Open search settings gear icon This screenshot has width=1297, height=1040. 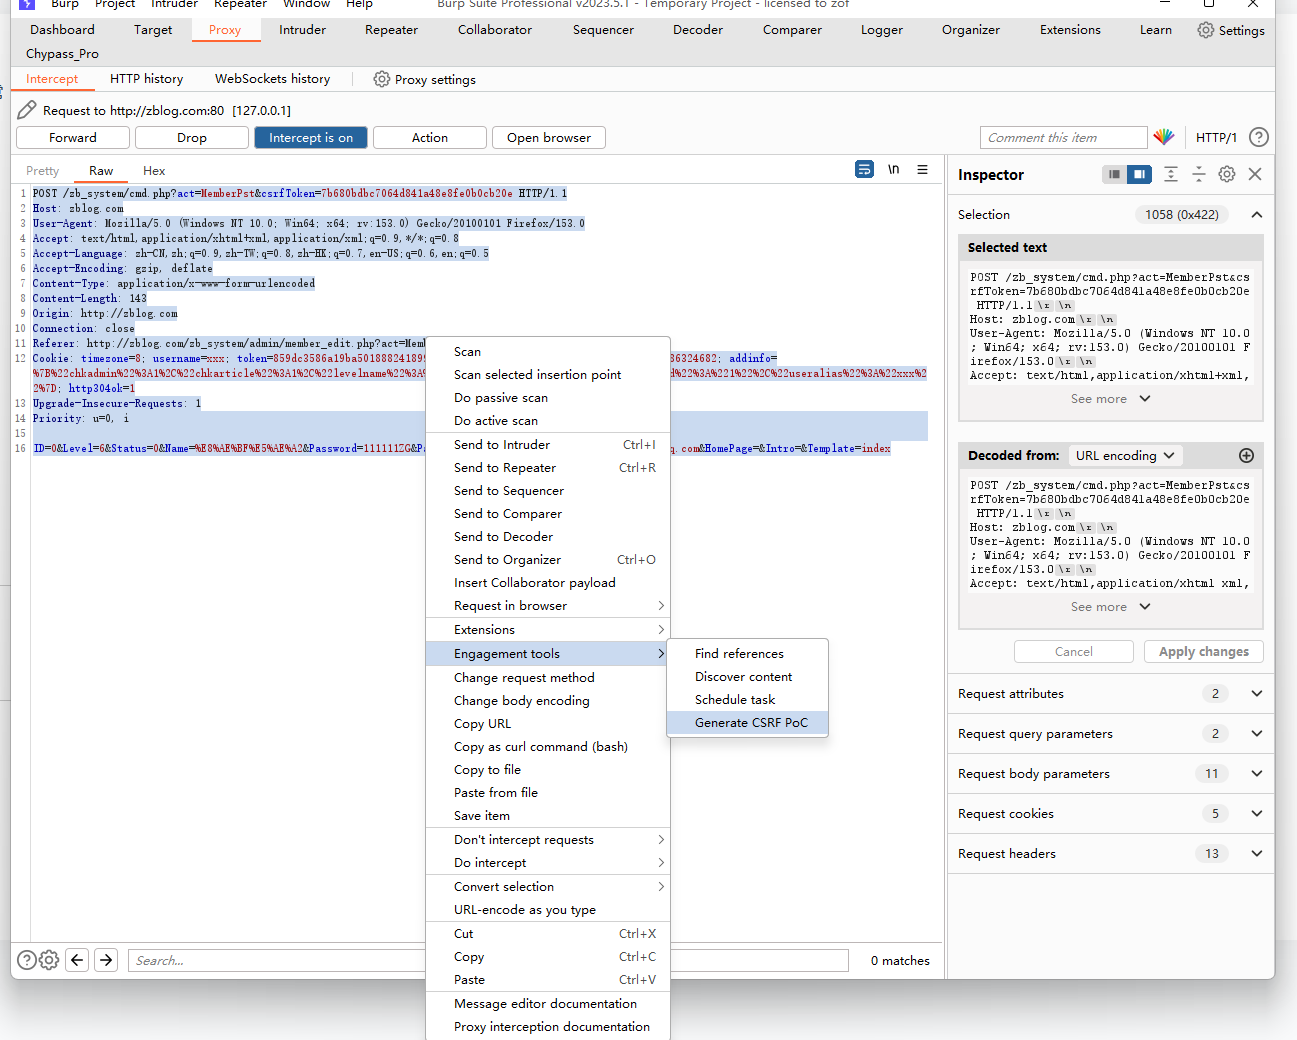tap(49, 960)
